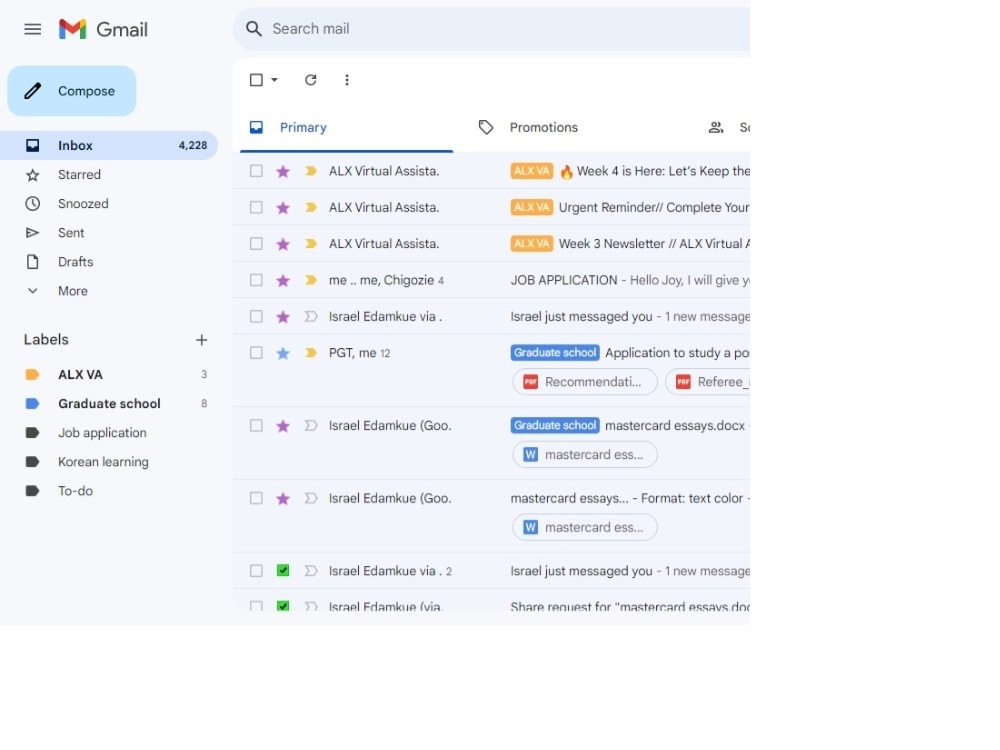The height and width of the screenshot is (750, 1000).
Task: Click the blue Graduate school label color tag
Action: coord(32,404)
